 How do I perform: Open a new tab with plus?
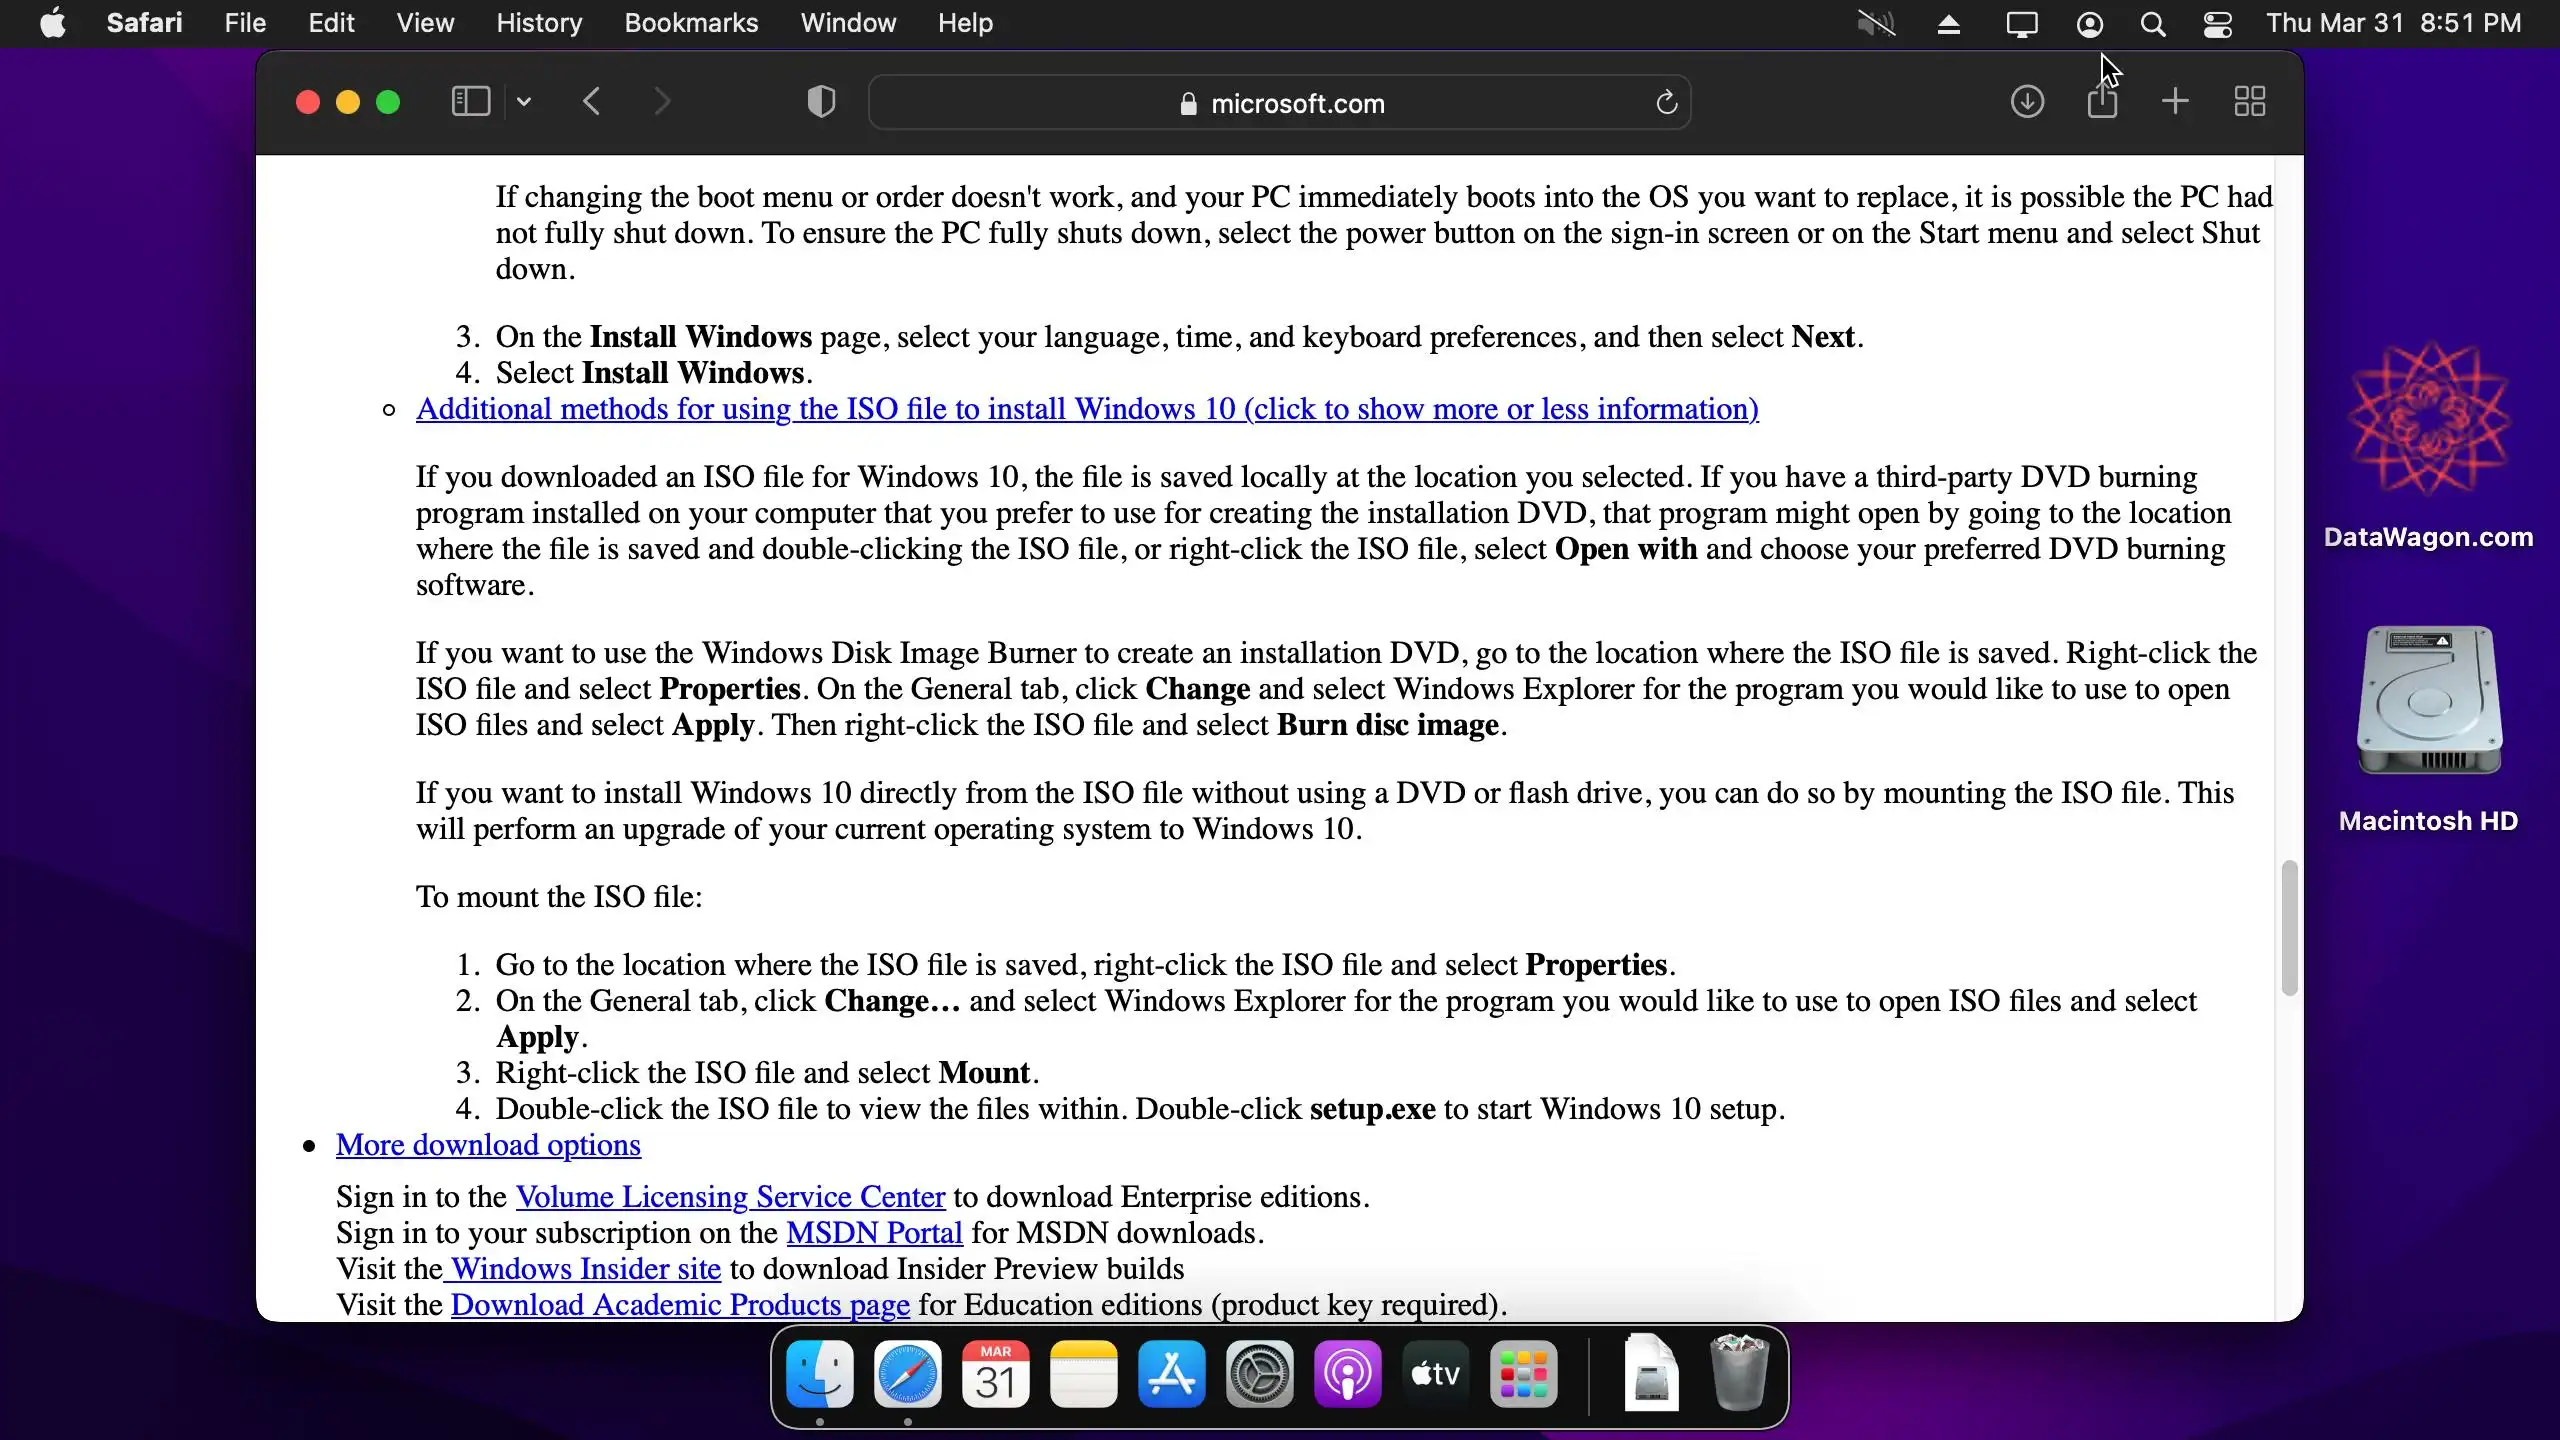point(2175,102)
